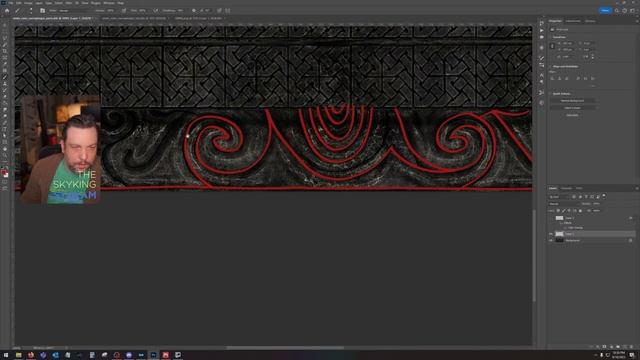This screenshot has height=360, width=640.
Task: Select the Eraser tool
Action: pyautogui.click(x=5, y=97)
